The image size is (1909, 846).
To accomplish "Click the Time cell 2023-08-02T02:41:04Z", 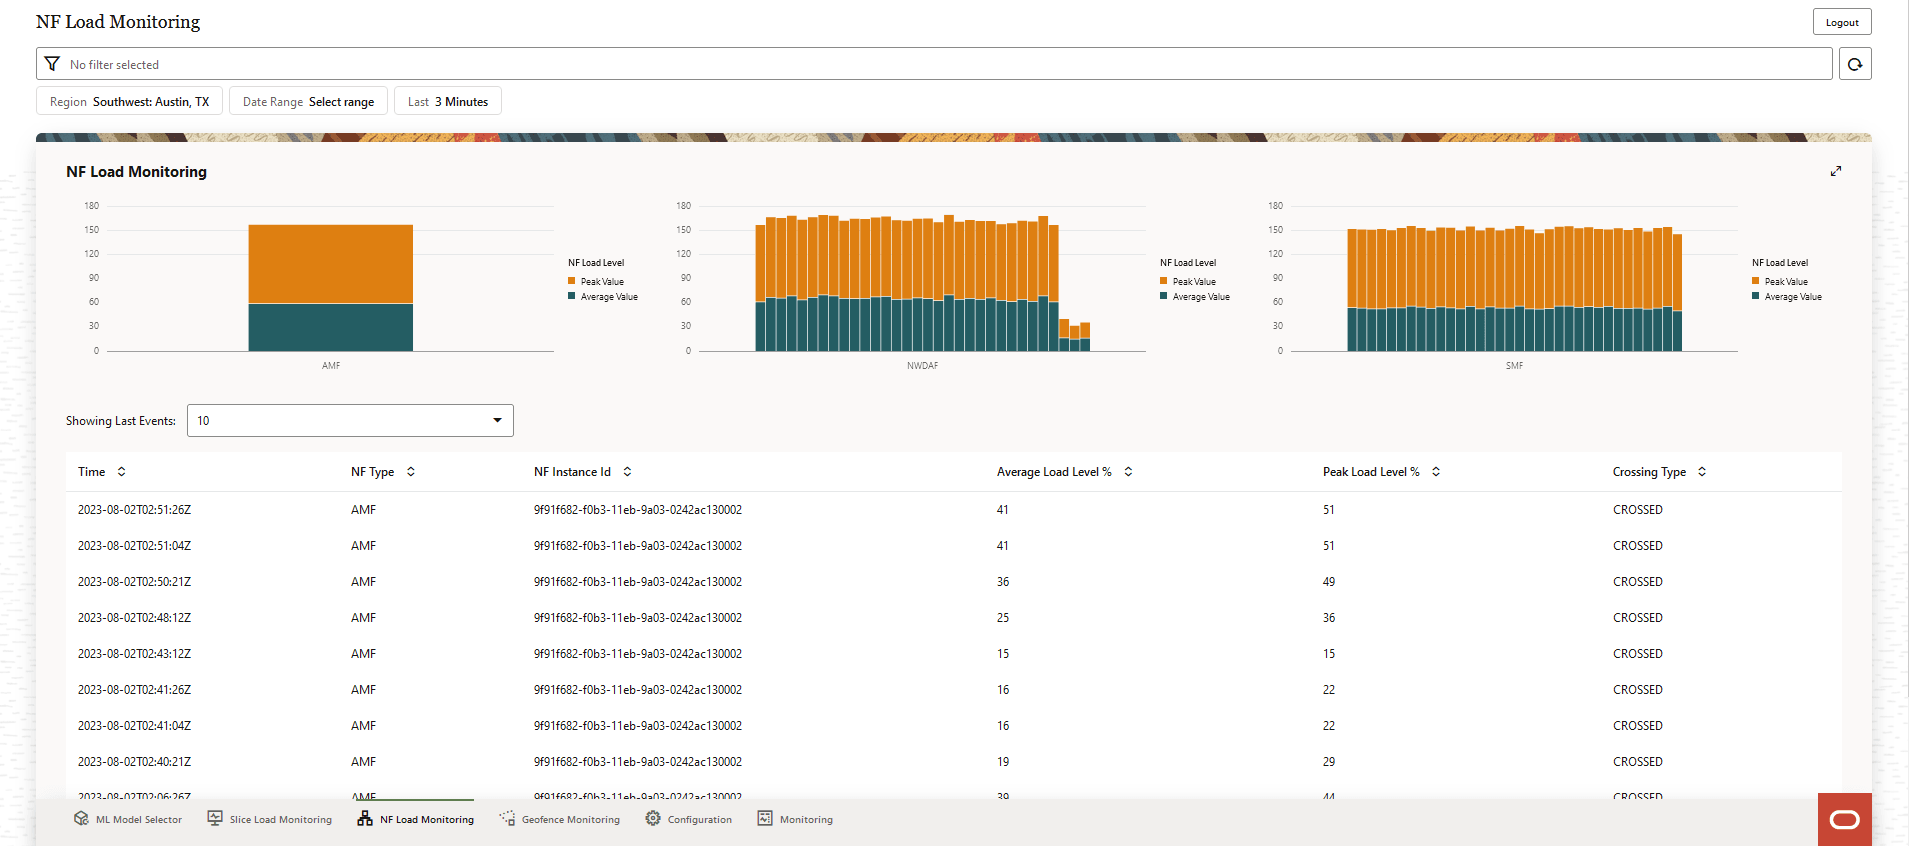I will pyautogui.click(x=134, y=726).
